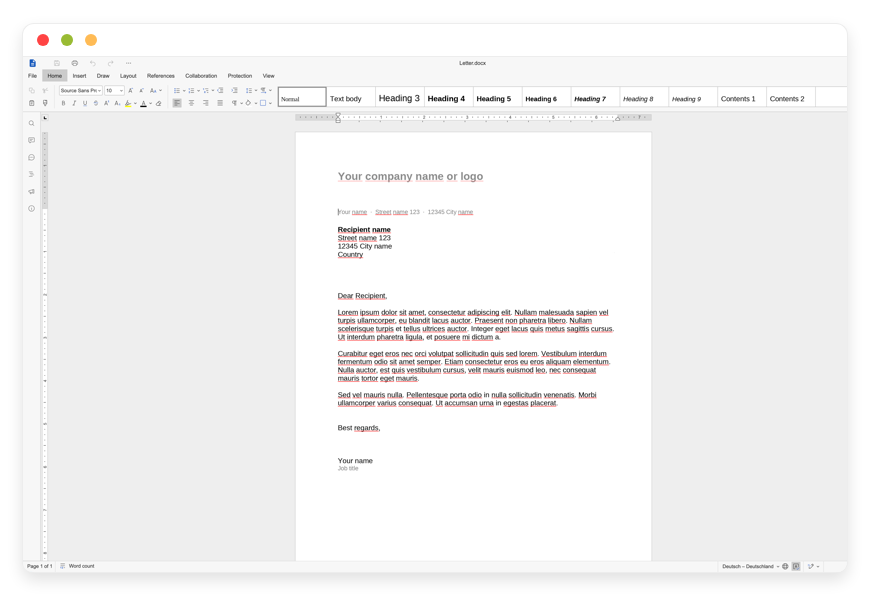Paste from clipboard icon
Image resolution: width=870 pixels, height=595 pixels.
click(32, 103)
